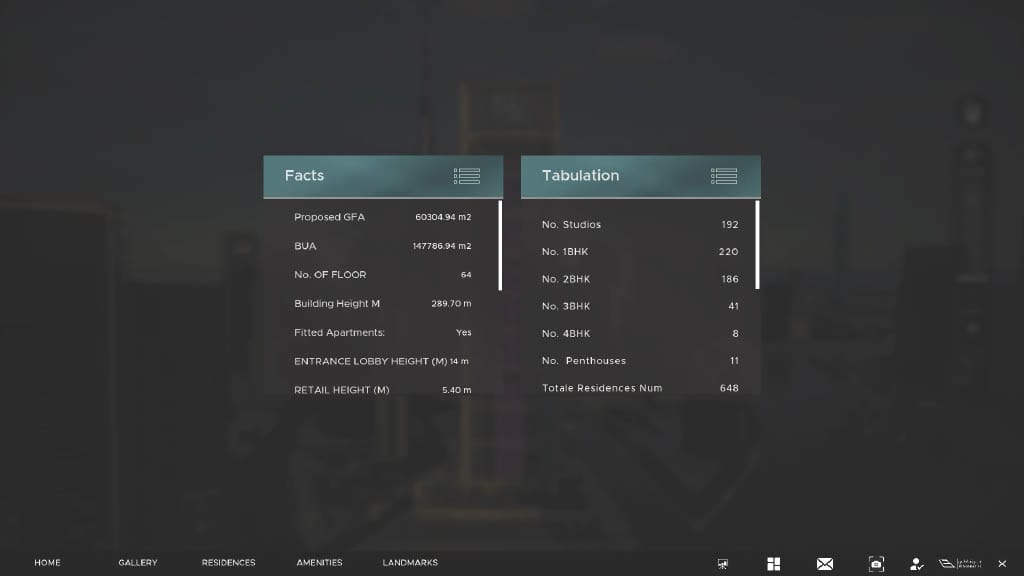Open the GALLERY section
Screen dimensions: 1024x576
click(x=138, y=563)
